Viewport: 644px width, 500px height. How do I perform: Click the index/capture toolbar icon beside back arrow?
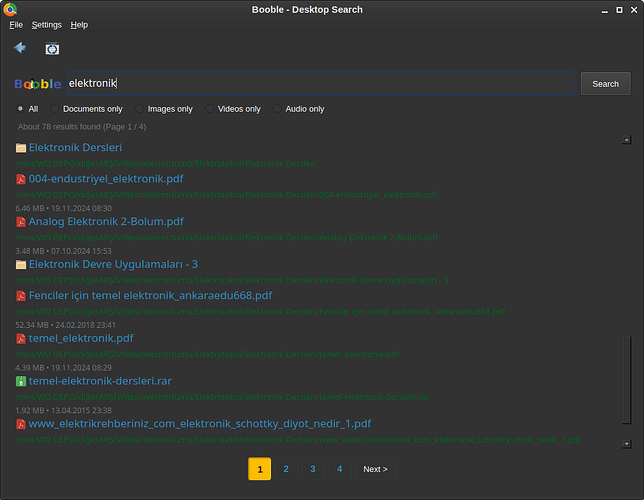pyautogui.click(x=52, y=49)
